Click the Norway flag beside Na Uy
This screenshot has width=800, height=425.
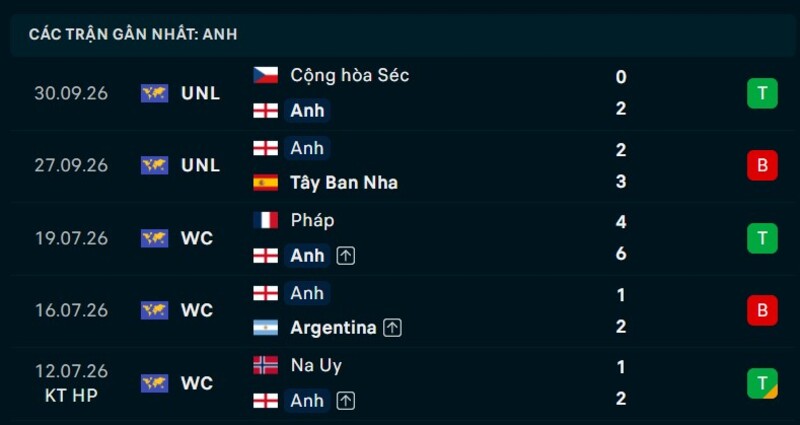(265, 365)
